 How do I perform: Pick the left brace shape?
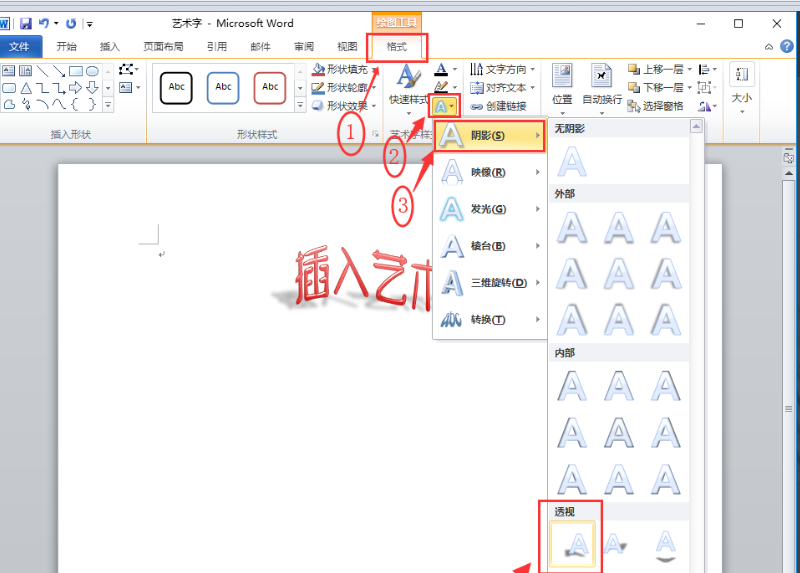point(76,105)
